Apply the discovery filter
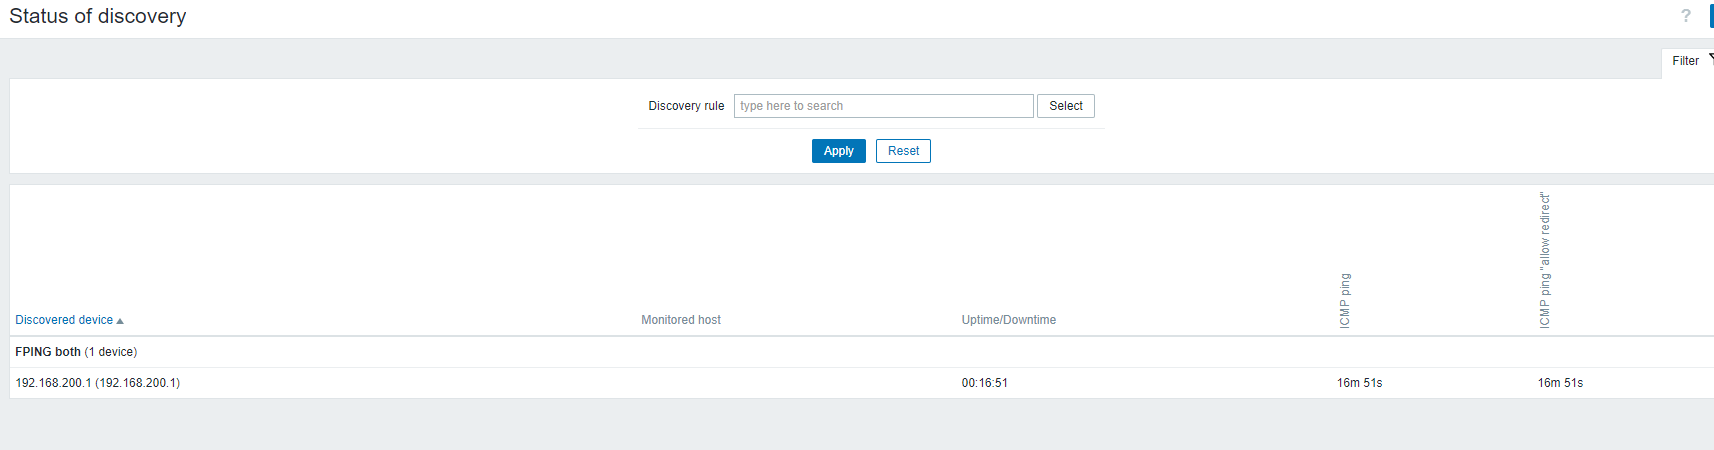This screenshot has height=450, width=1714. tap(839, 151)
